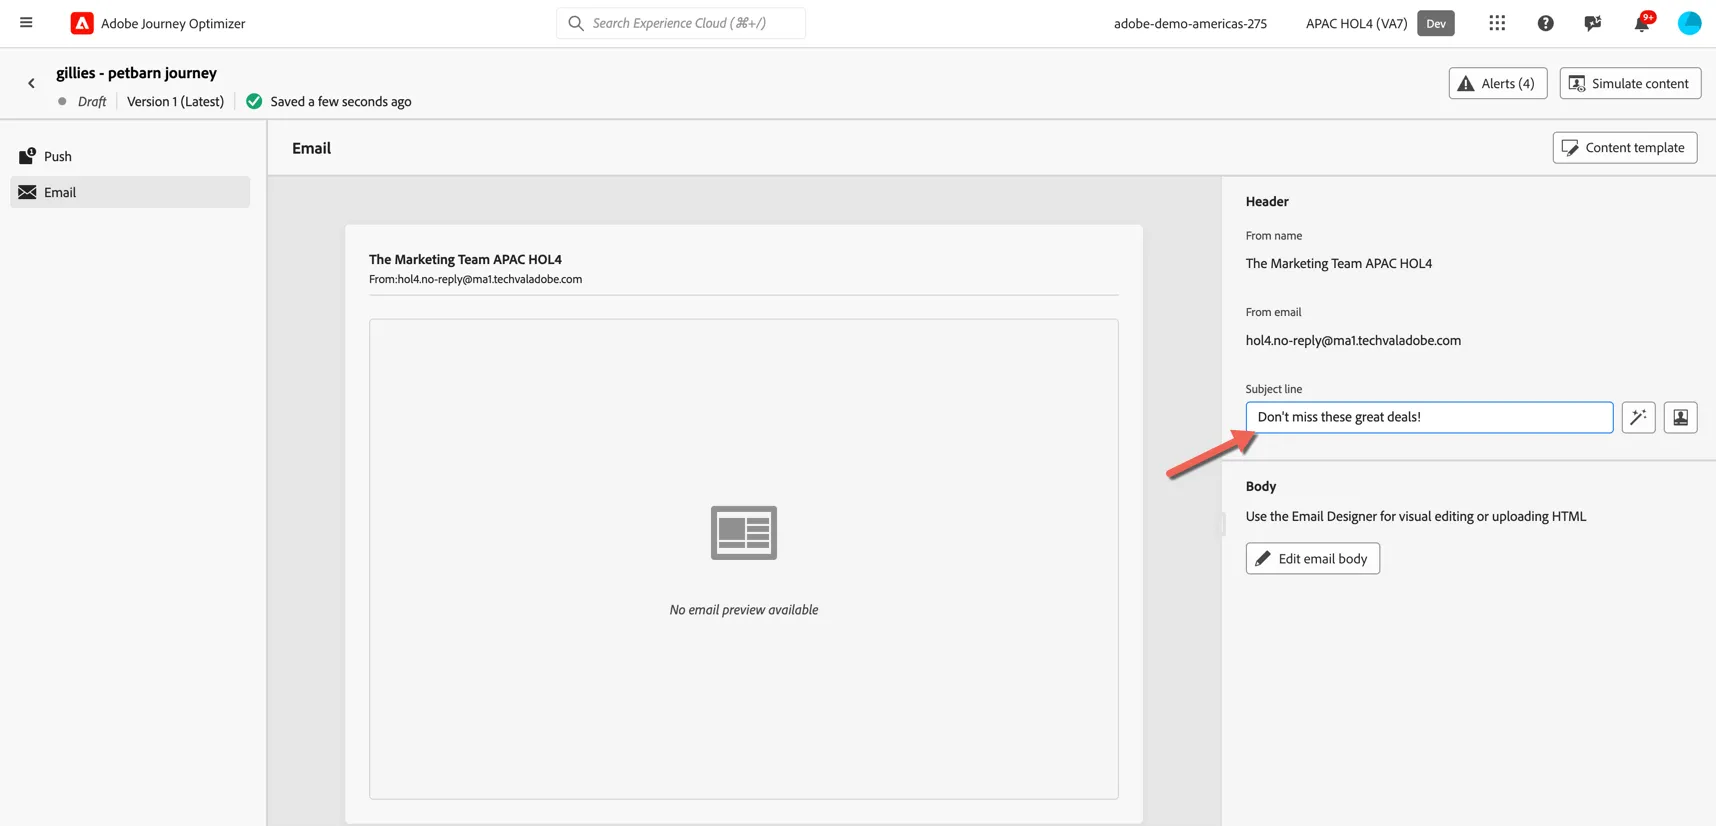The width and height of the screenshot is (1716, 826).
Task: Go back using the left chevron
Action: coord(31,84)
